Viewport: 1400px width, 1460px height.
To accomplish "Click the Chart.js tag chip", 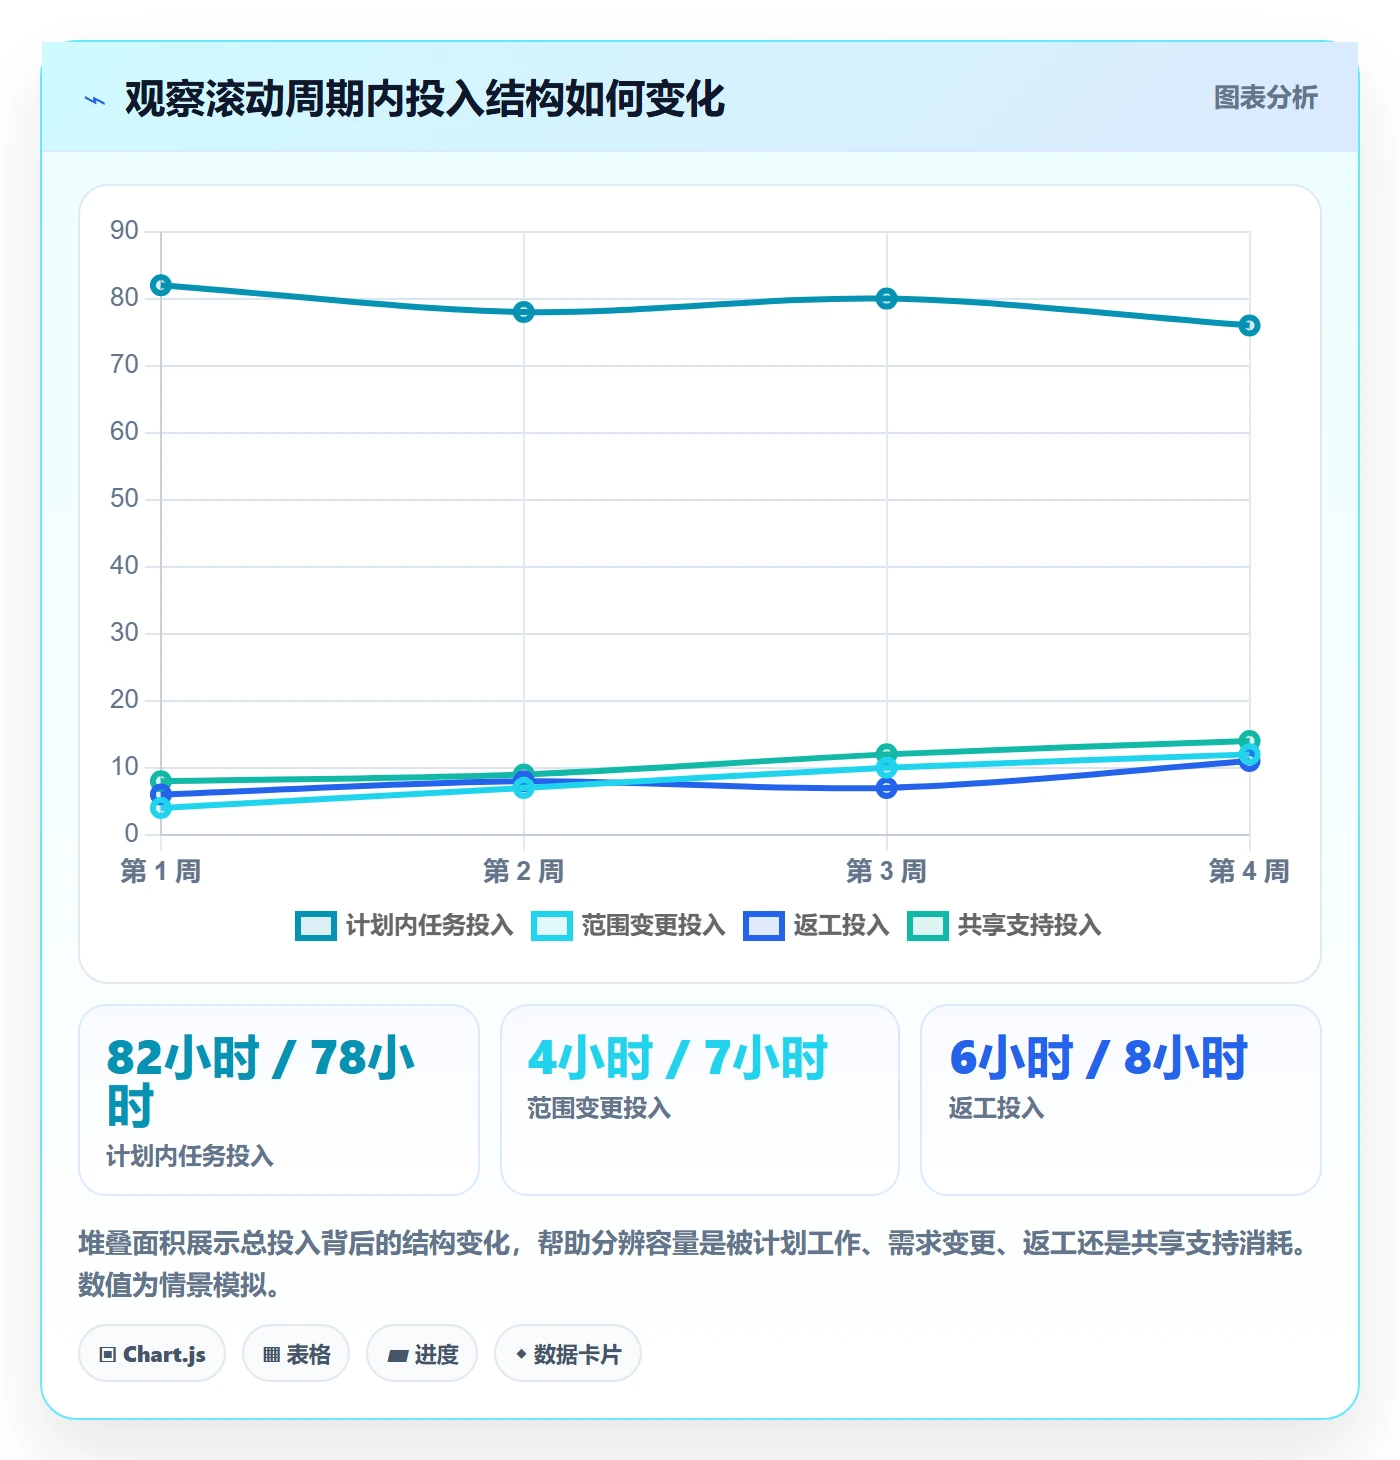I will click(x=152, y=1354).
